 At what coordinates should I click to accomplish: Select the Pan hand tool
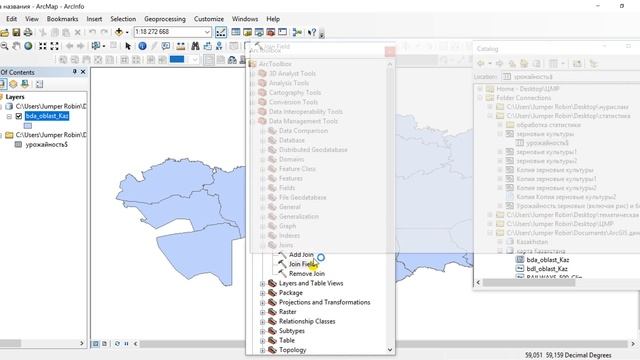click(16, 46)
